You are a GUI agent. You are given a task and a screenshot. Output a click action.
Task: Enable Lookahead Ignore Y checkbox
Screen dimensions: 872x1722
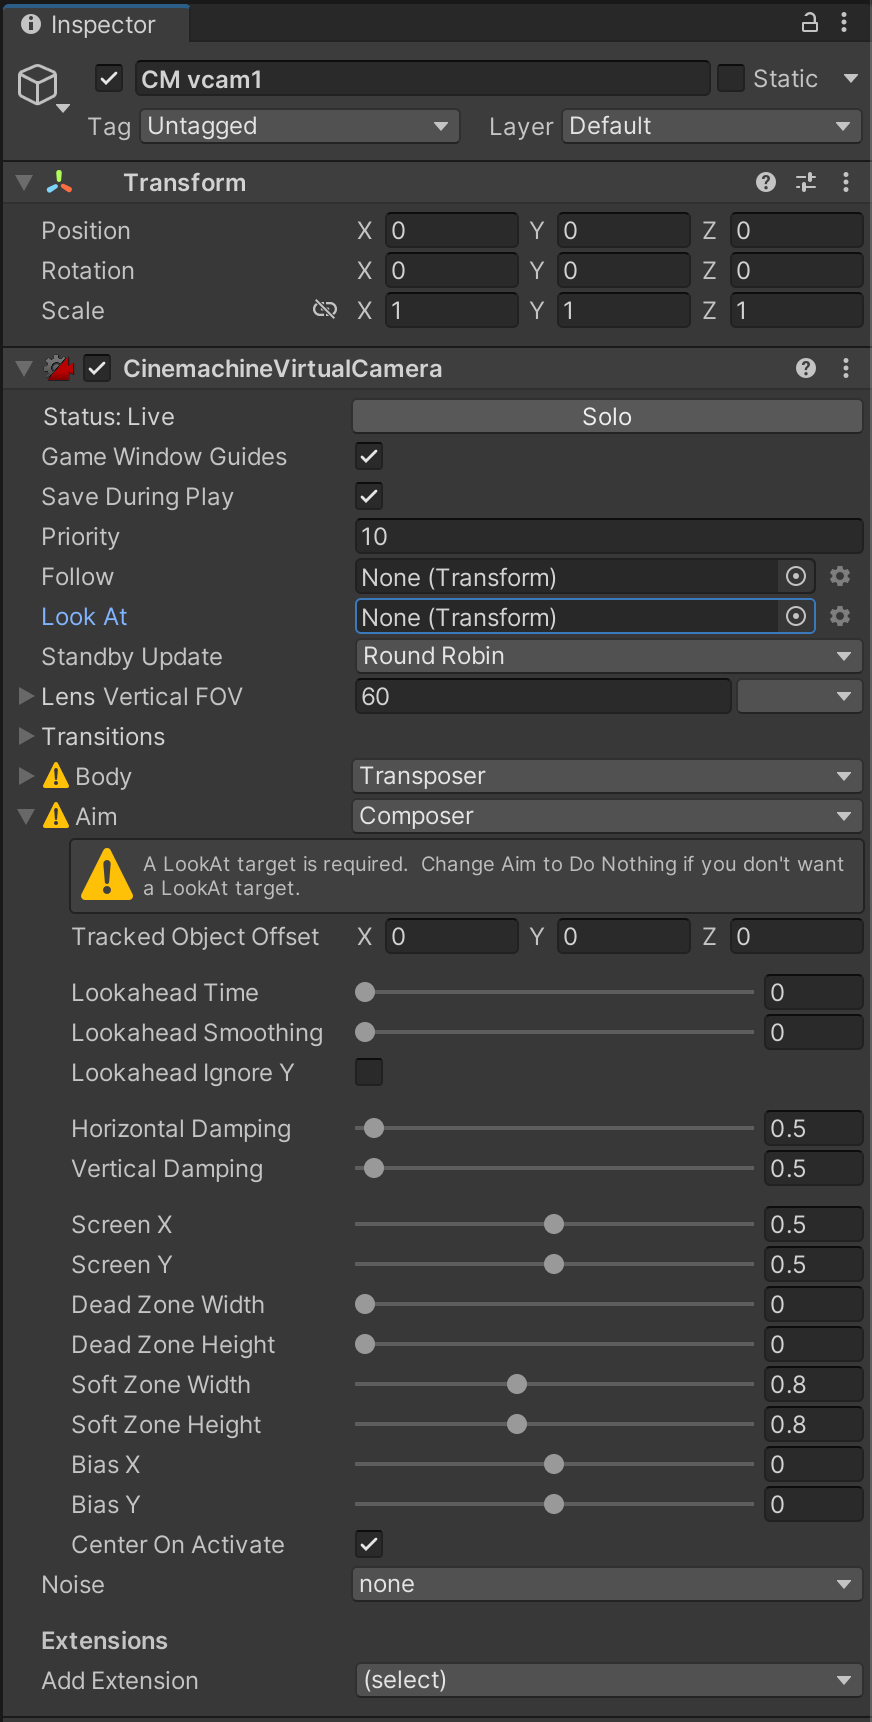click(x=369, y=1072)
